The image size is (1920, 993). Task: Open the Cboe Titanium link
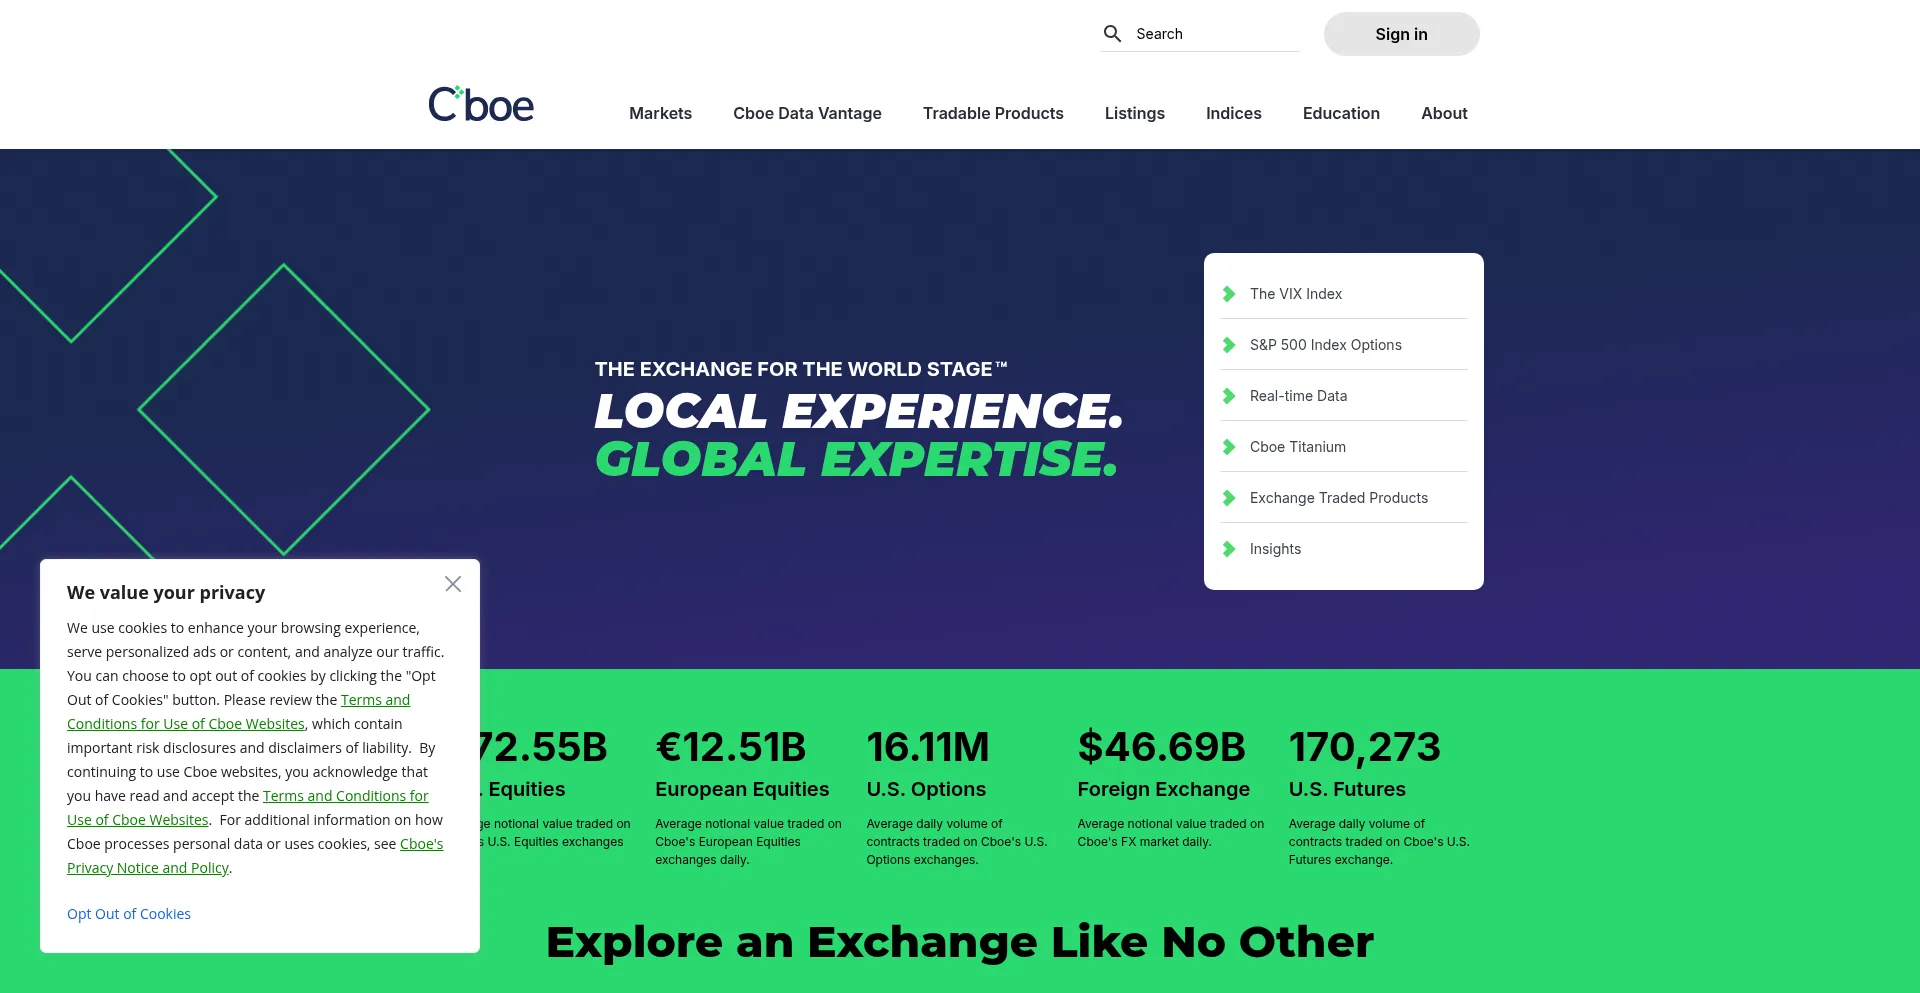click(x=1297, y=447)
